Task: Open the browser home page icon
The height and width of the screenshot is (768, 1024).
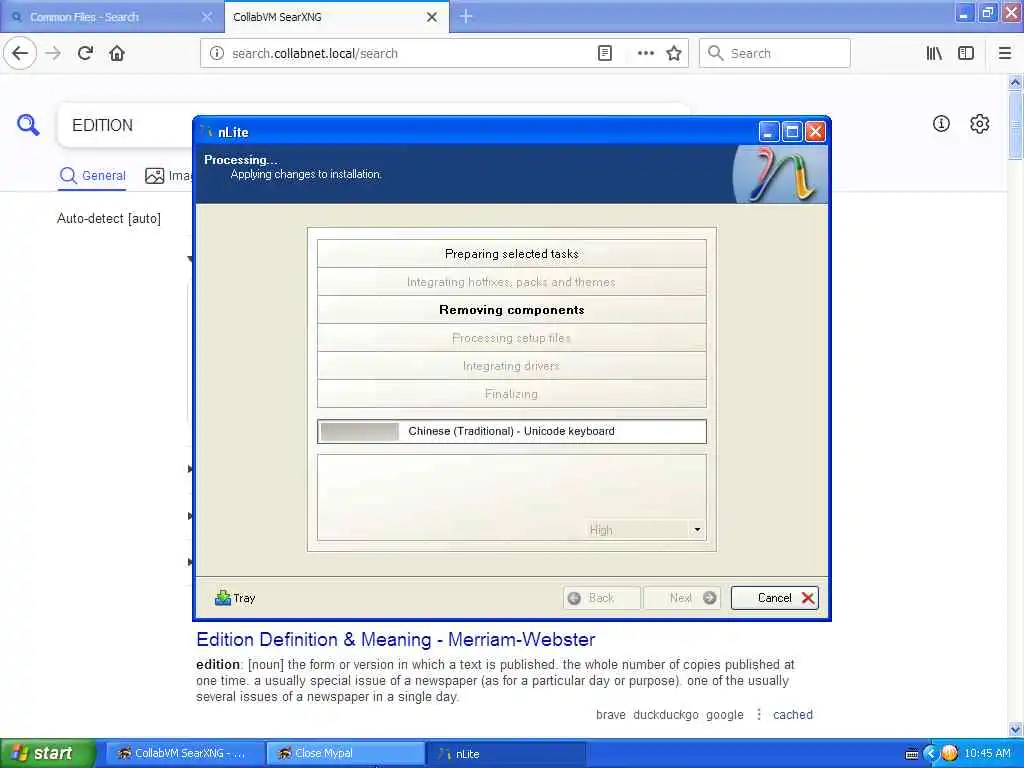Action: coord(117,53)
